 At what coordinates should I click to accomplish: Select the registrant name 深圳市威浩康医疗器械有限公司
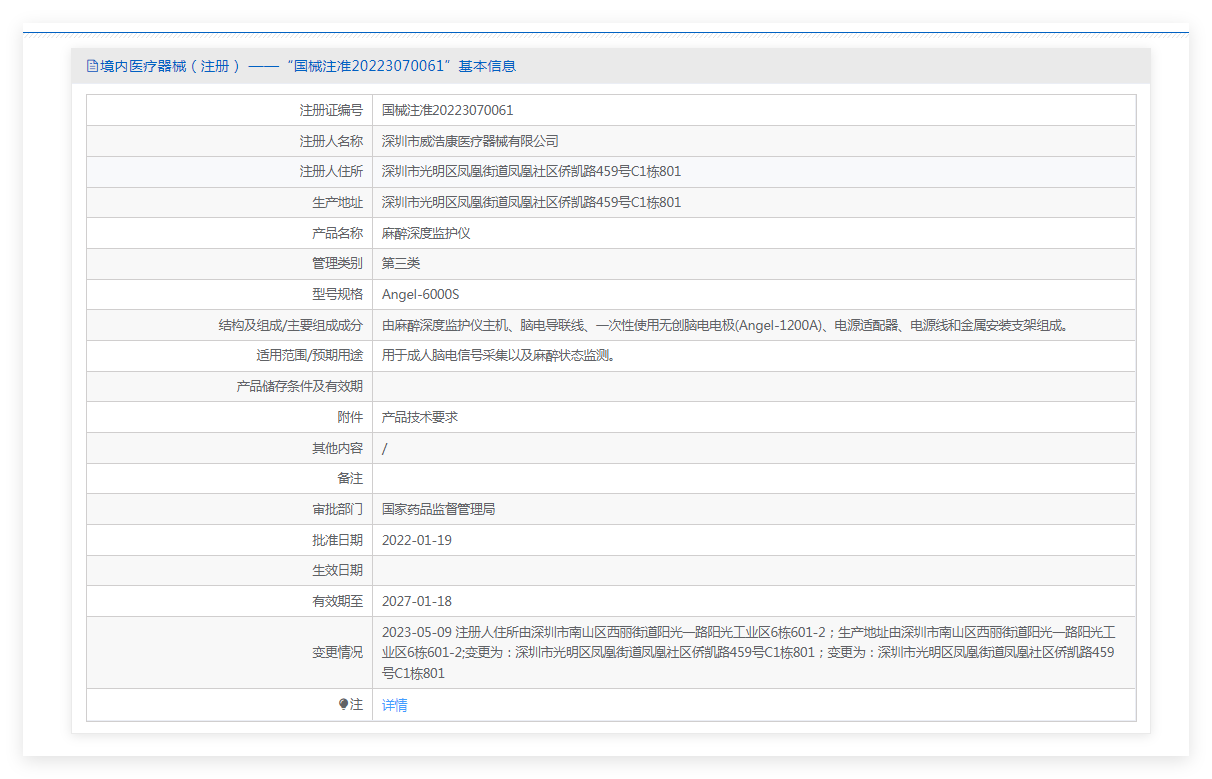coord(470,141)
